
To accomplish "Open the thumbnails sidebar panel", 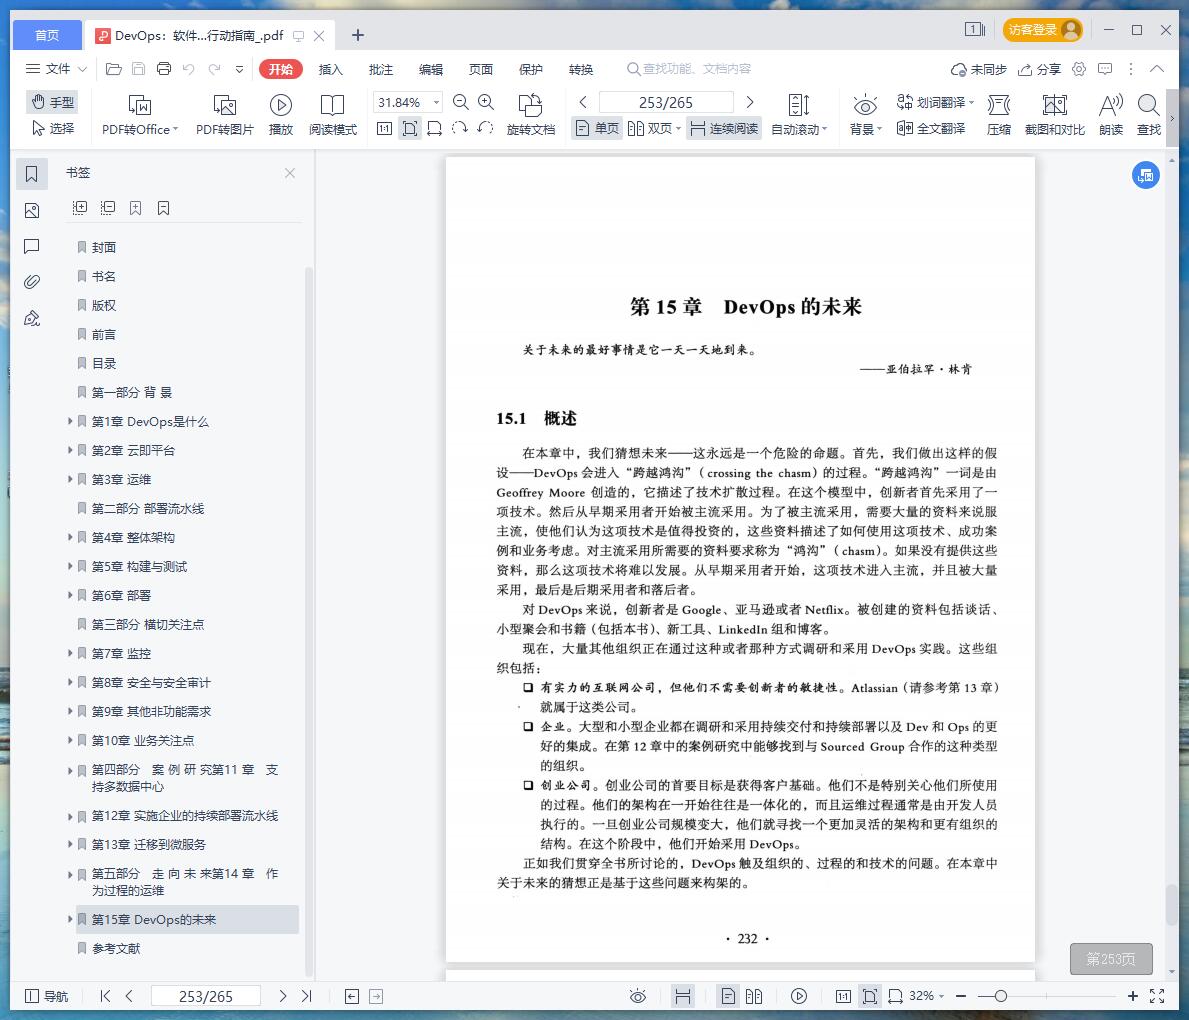I will 32,210.
